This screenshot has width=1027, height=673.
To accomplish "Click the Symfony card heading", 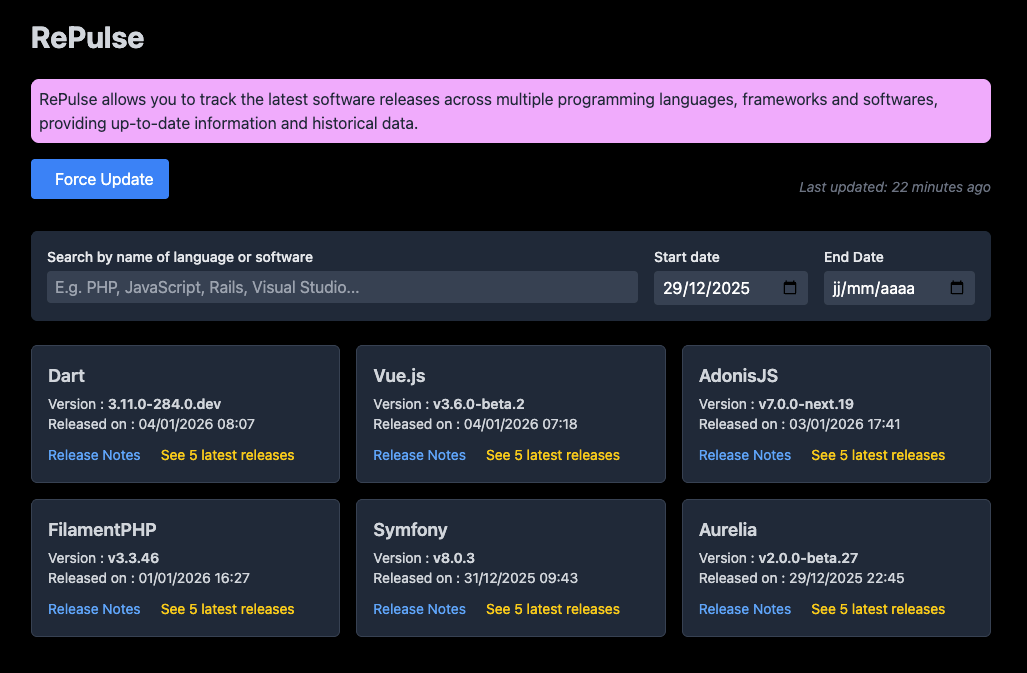I will 410,530.
